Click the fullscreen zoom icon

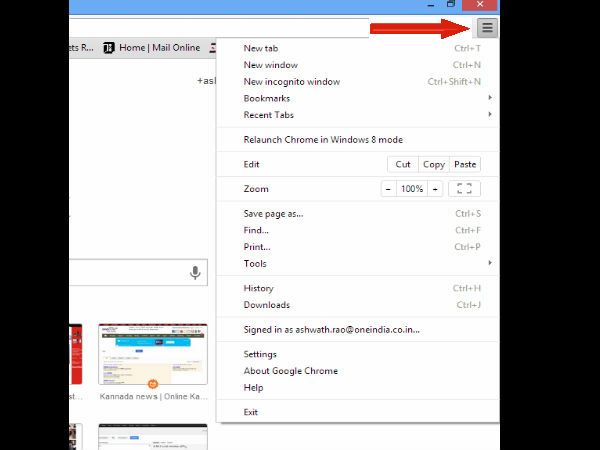point(463,189)
